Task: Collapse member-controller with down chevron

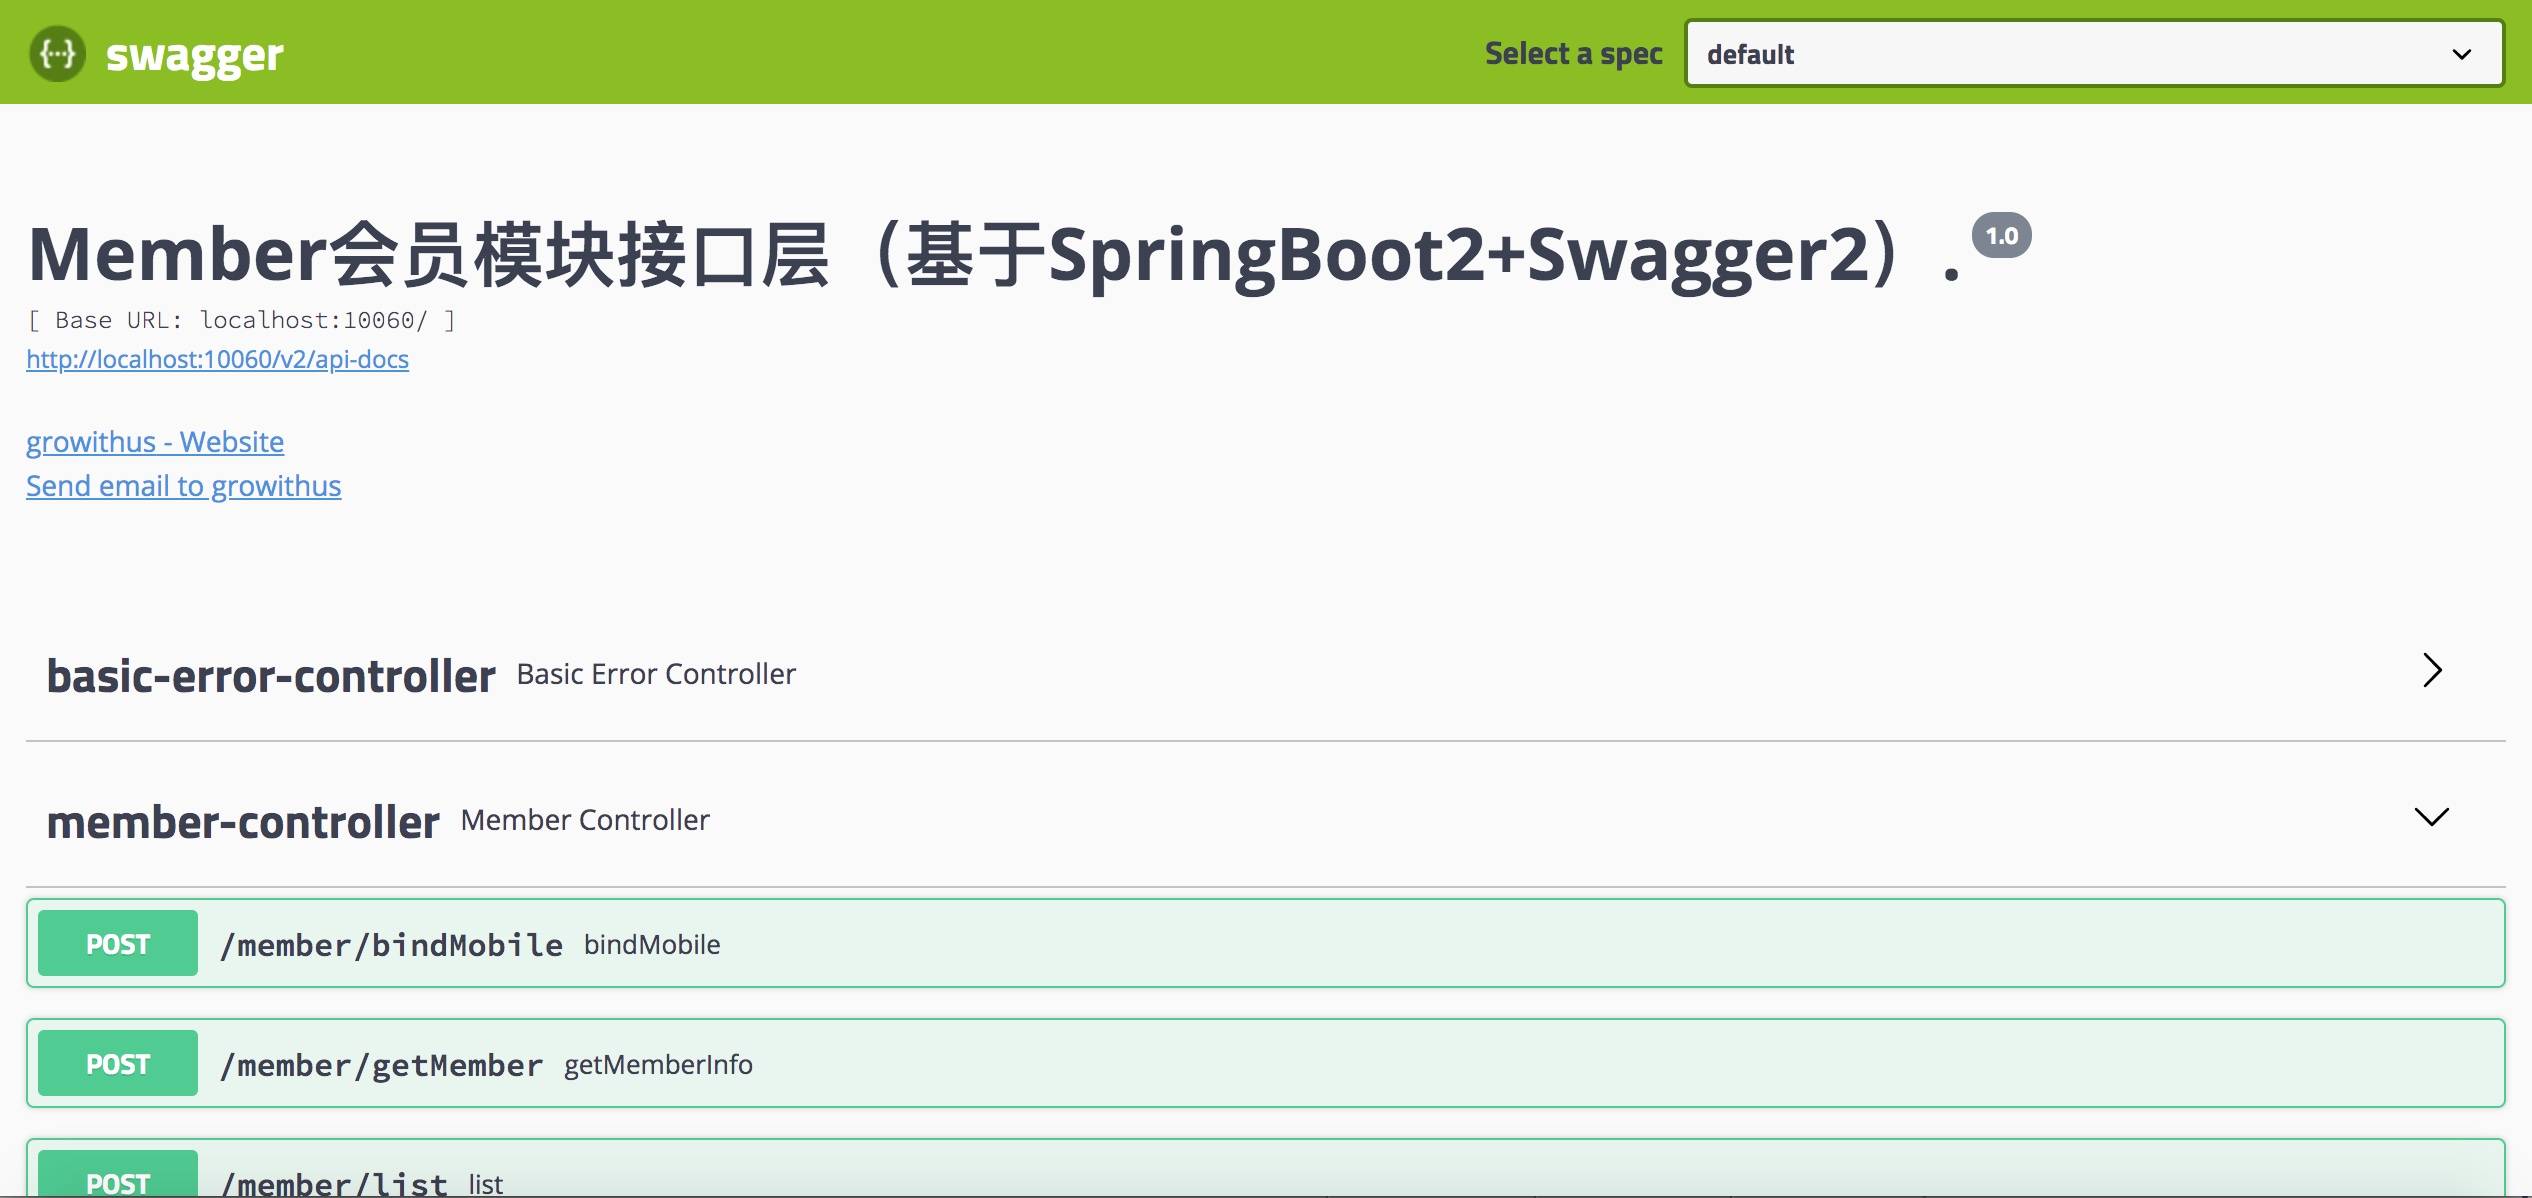Action: (x=2431, y=817)
